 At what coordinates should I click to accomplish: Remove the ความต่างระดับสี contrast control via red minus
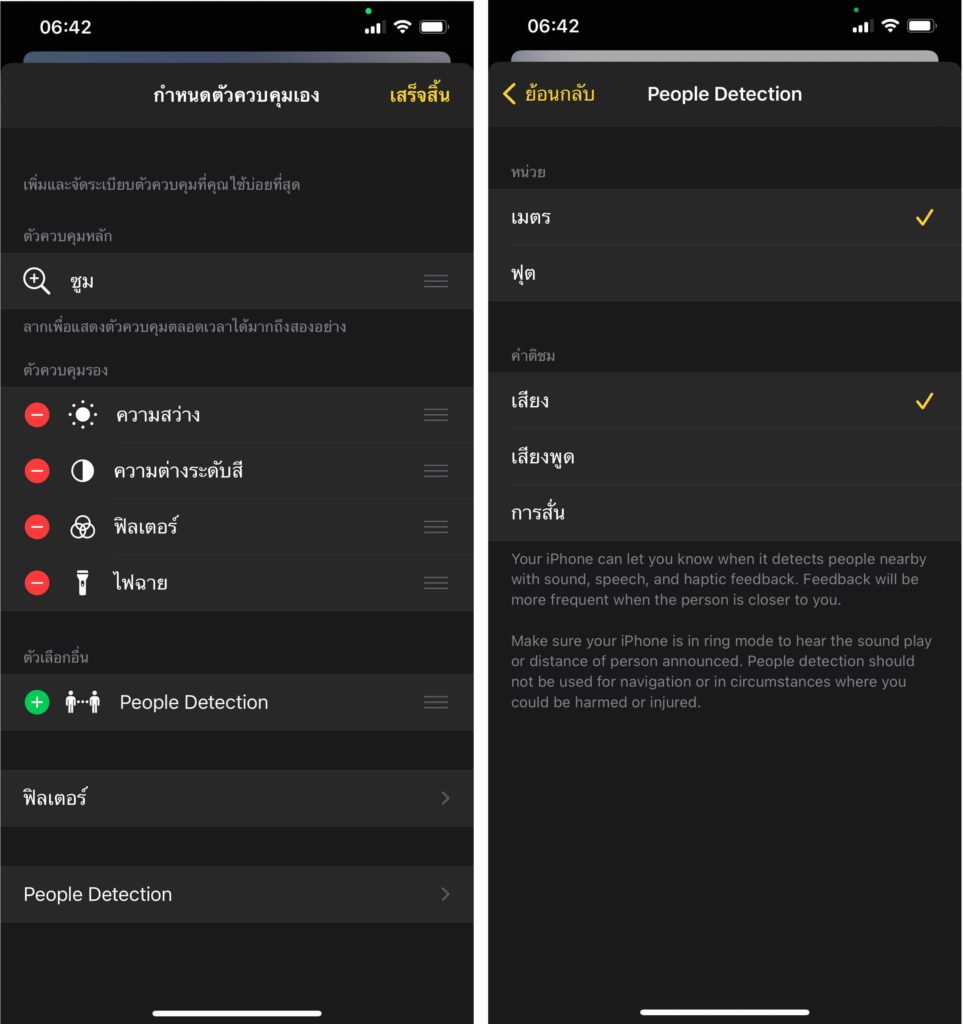pos(37,471)
